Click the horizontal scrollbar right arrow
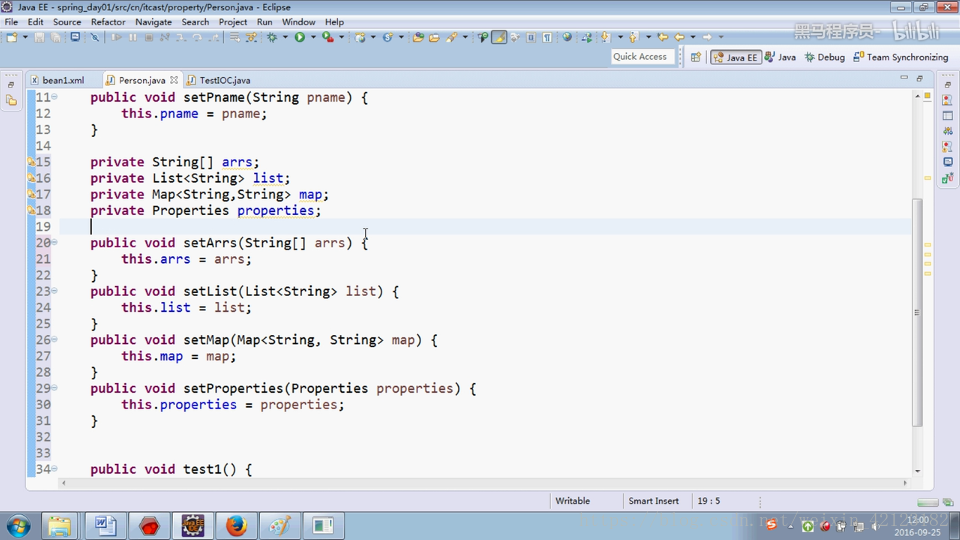 [905, 483]
